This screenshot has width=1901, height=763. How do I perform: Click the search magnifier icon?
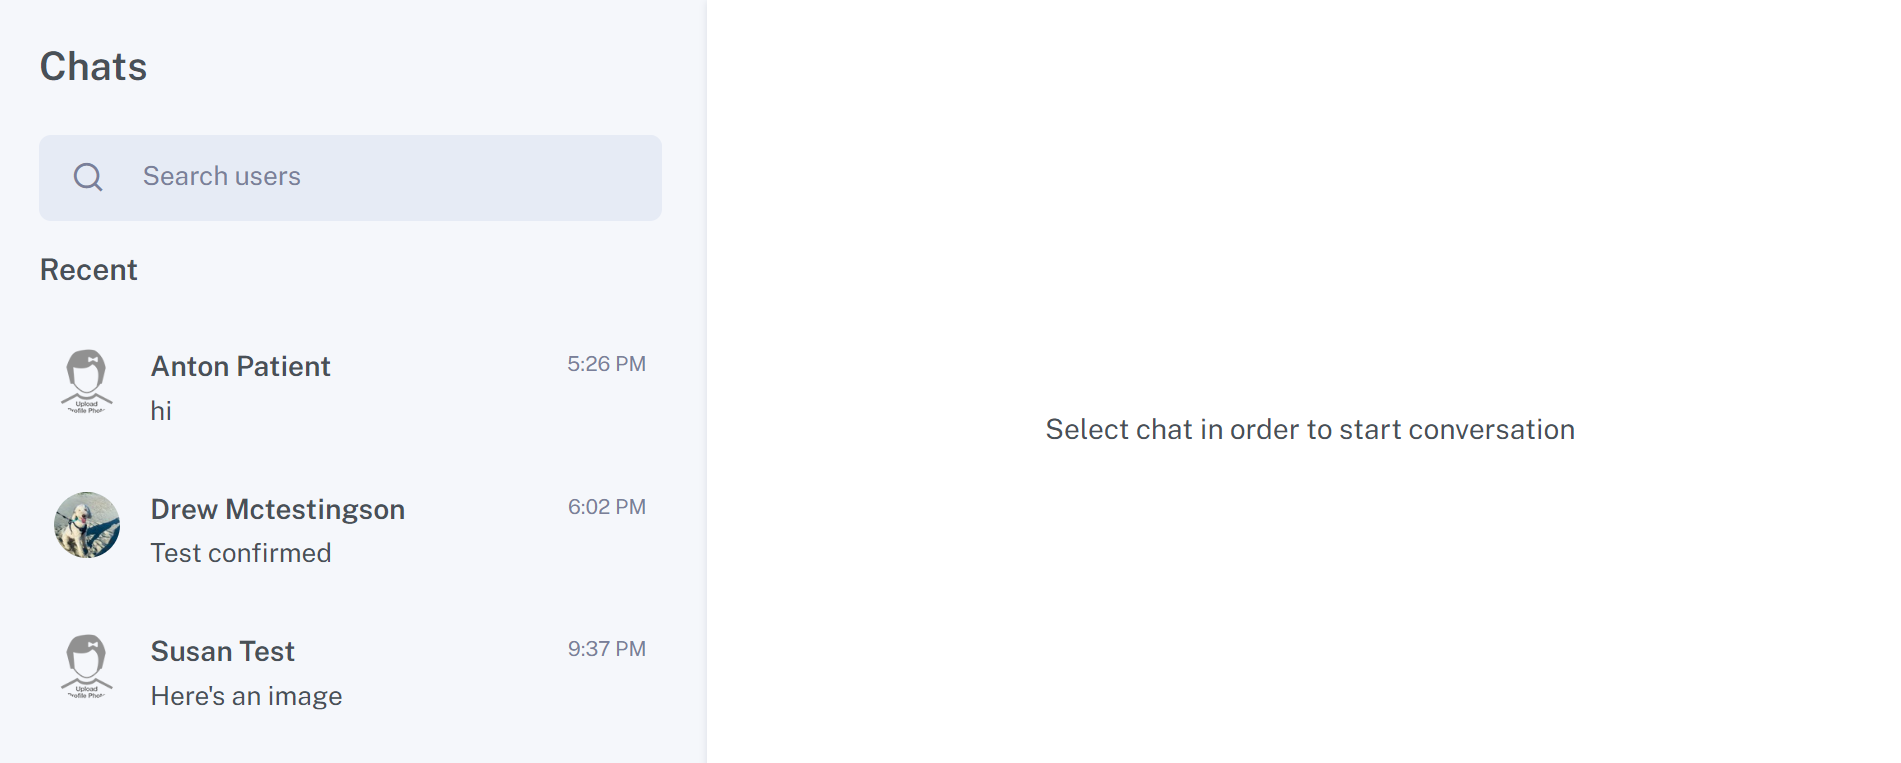(x=88, y=177)
